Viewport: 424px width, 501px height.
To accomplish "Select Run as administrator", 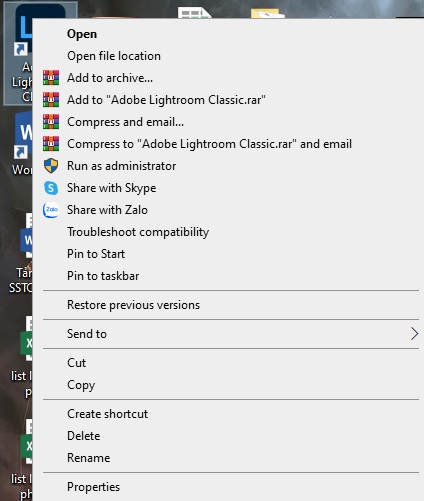I will coord(122,166).
